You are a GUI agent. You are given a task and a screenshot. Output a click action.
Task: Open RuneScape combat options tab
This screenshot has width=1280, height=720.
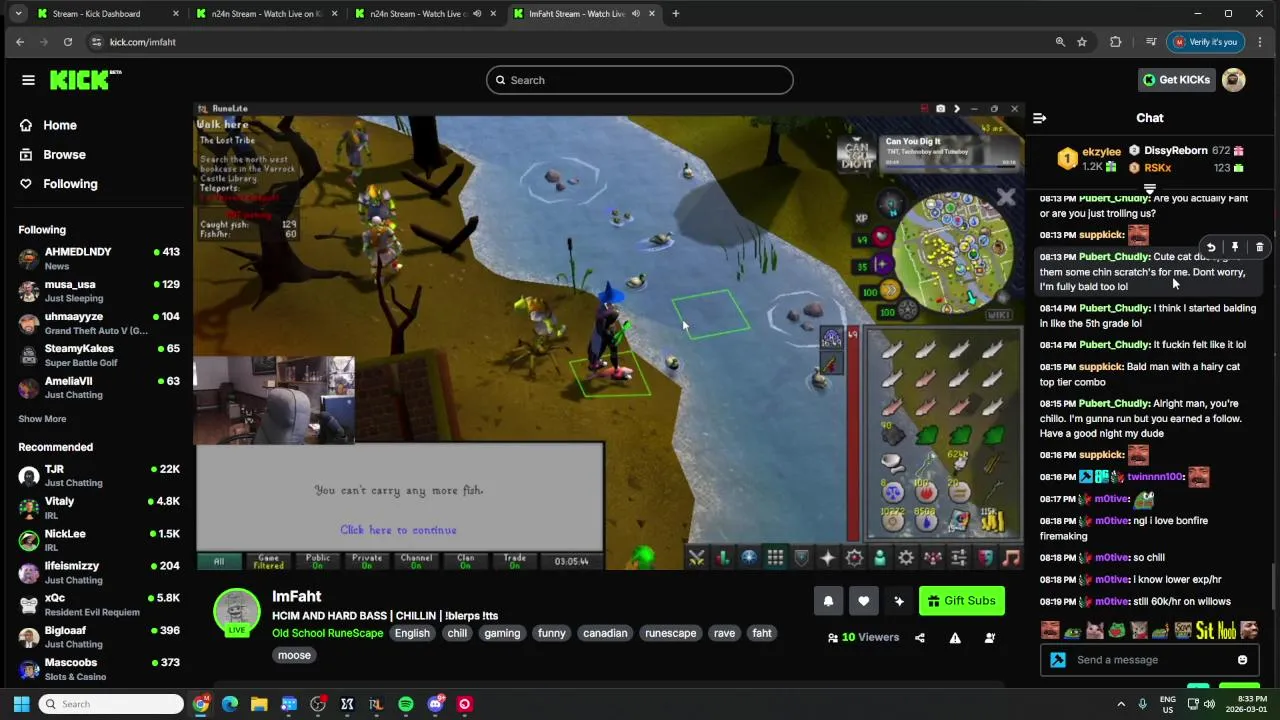pyautogui.click(x=697, y=558)
